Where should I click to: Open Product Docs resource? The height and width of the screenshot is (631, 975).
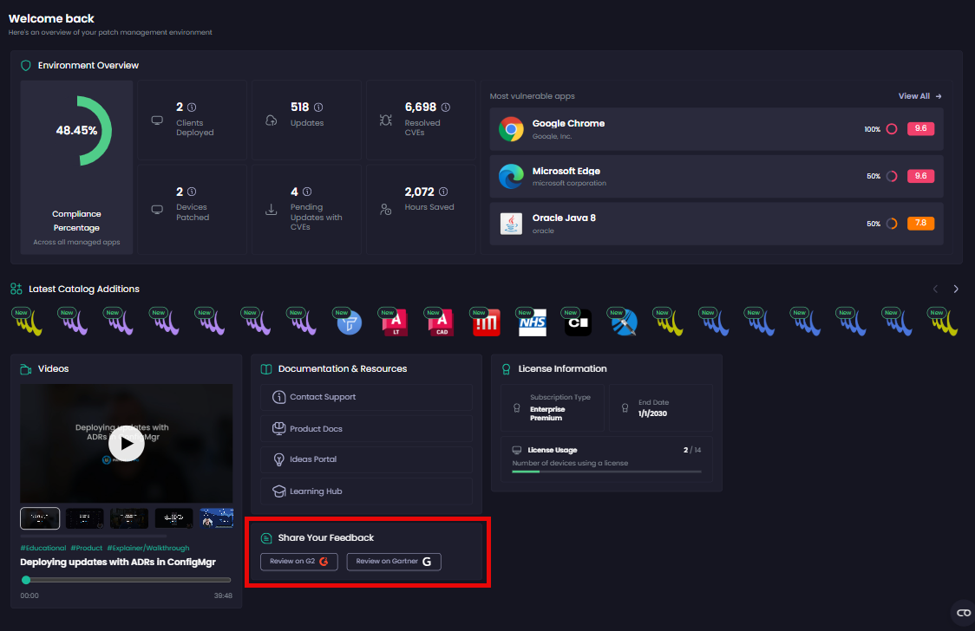point(366,428)
